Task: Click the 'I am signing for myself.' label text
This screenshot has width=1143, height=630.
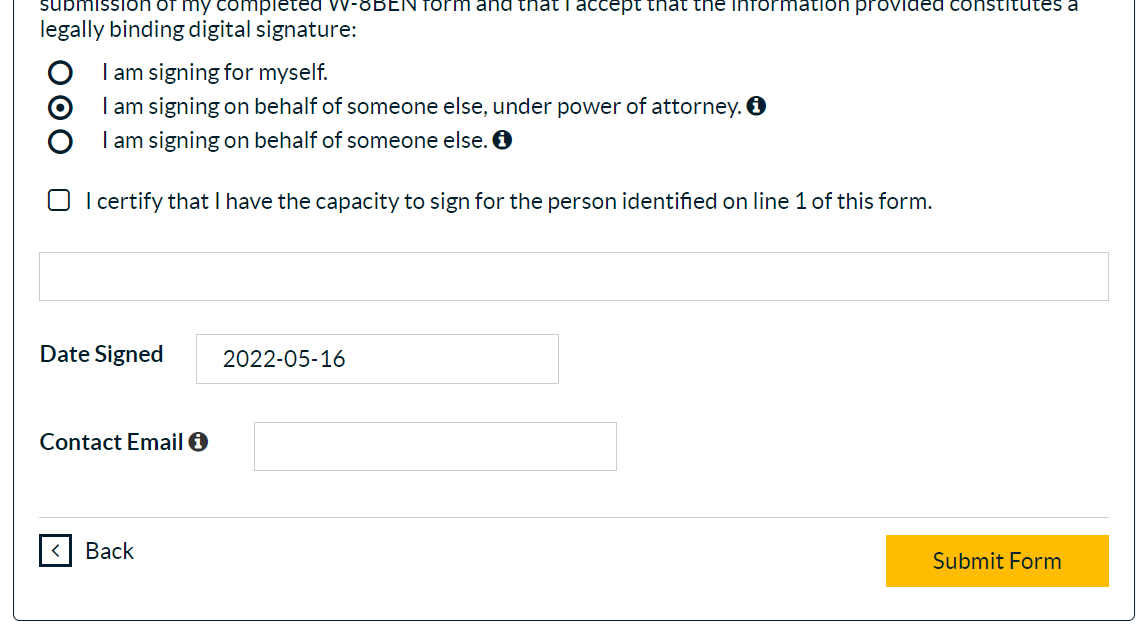Action: (x=215, y=73)
